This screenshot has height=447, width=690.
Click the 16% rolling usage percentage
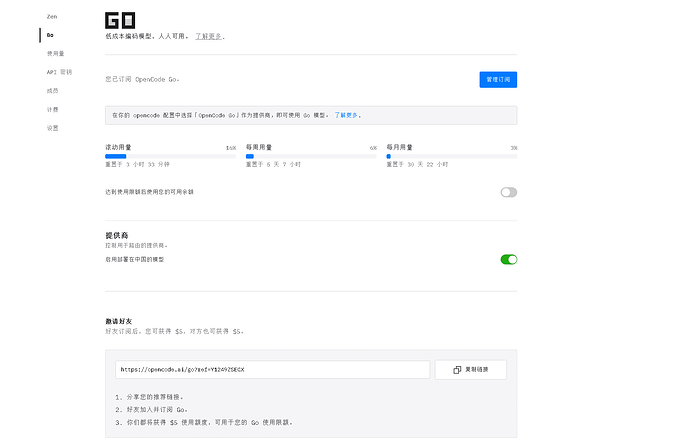231,148
